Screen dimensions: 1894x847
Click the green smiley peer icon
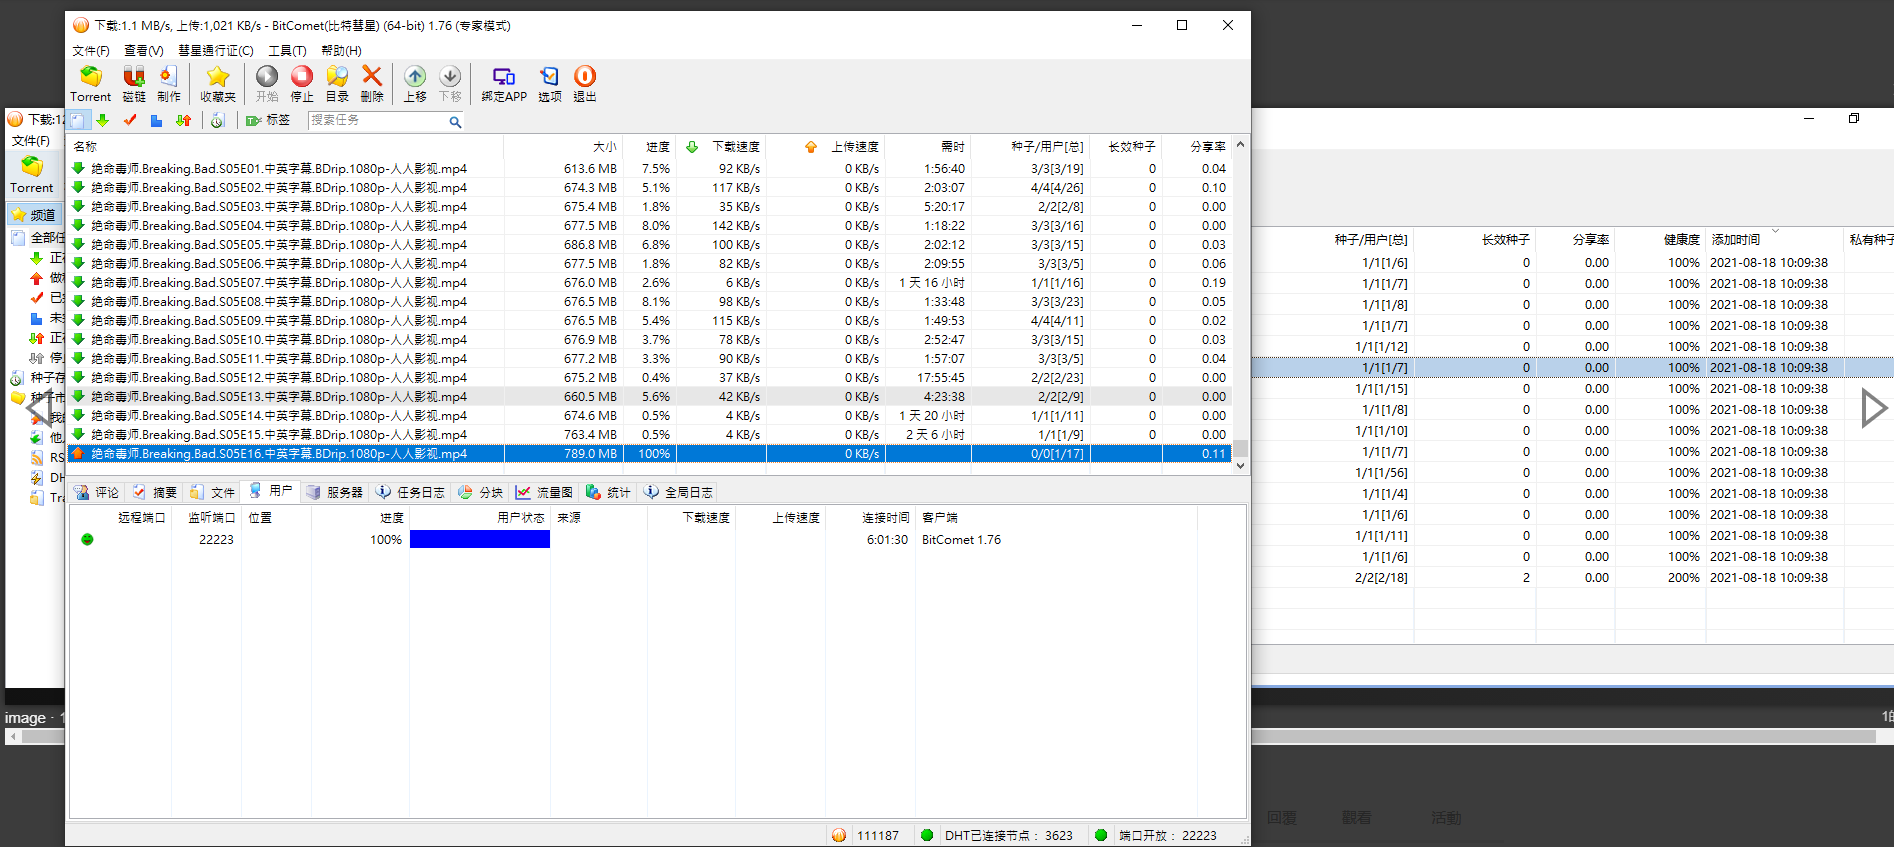[x=87, y=539]
